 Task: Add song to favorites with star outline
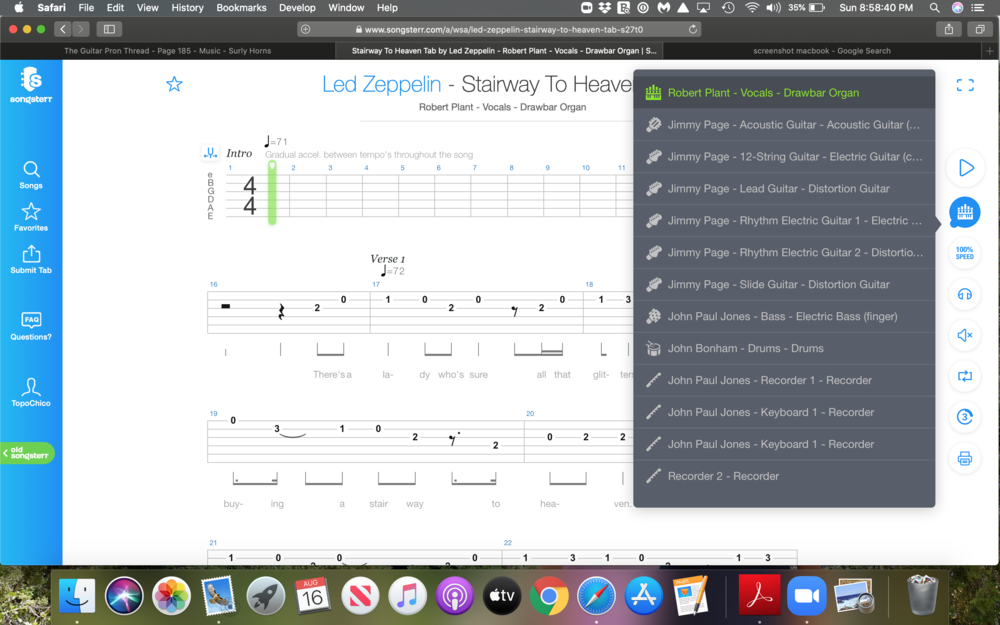174,84
